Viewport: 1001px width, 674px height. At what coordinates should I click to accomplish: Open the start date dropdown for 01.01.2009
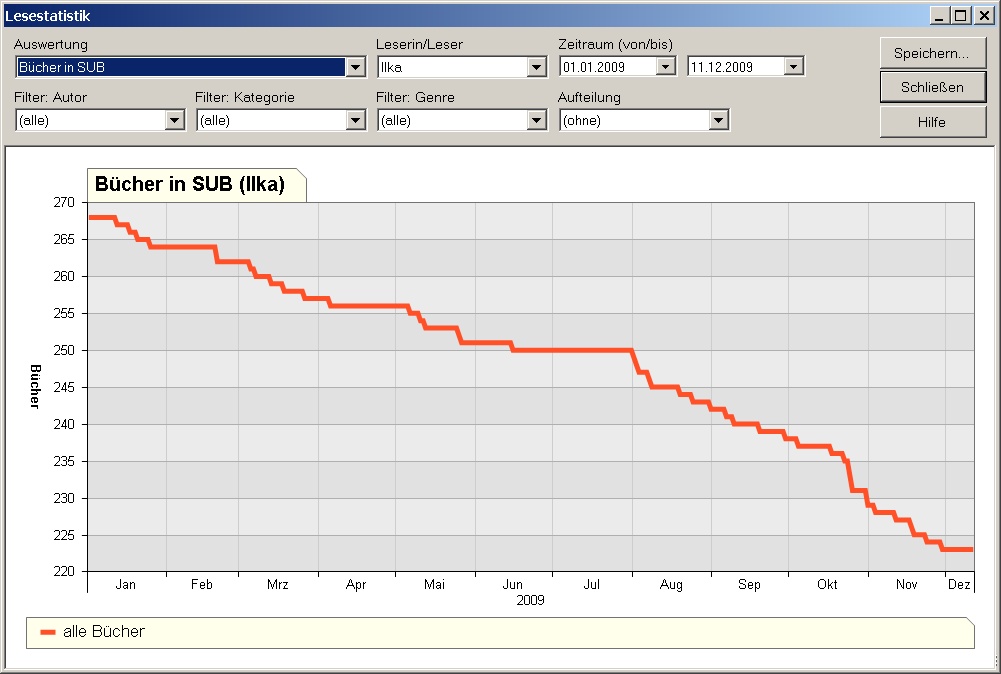[666, 67]
